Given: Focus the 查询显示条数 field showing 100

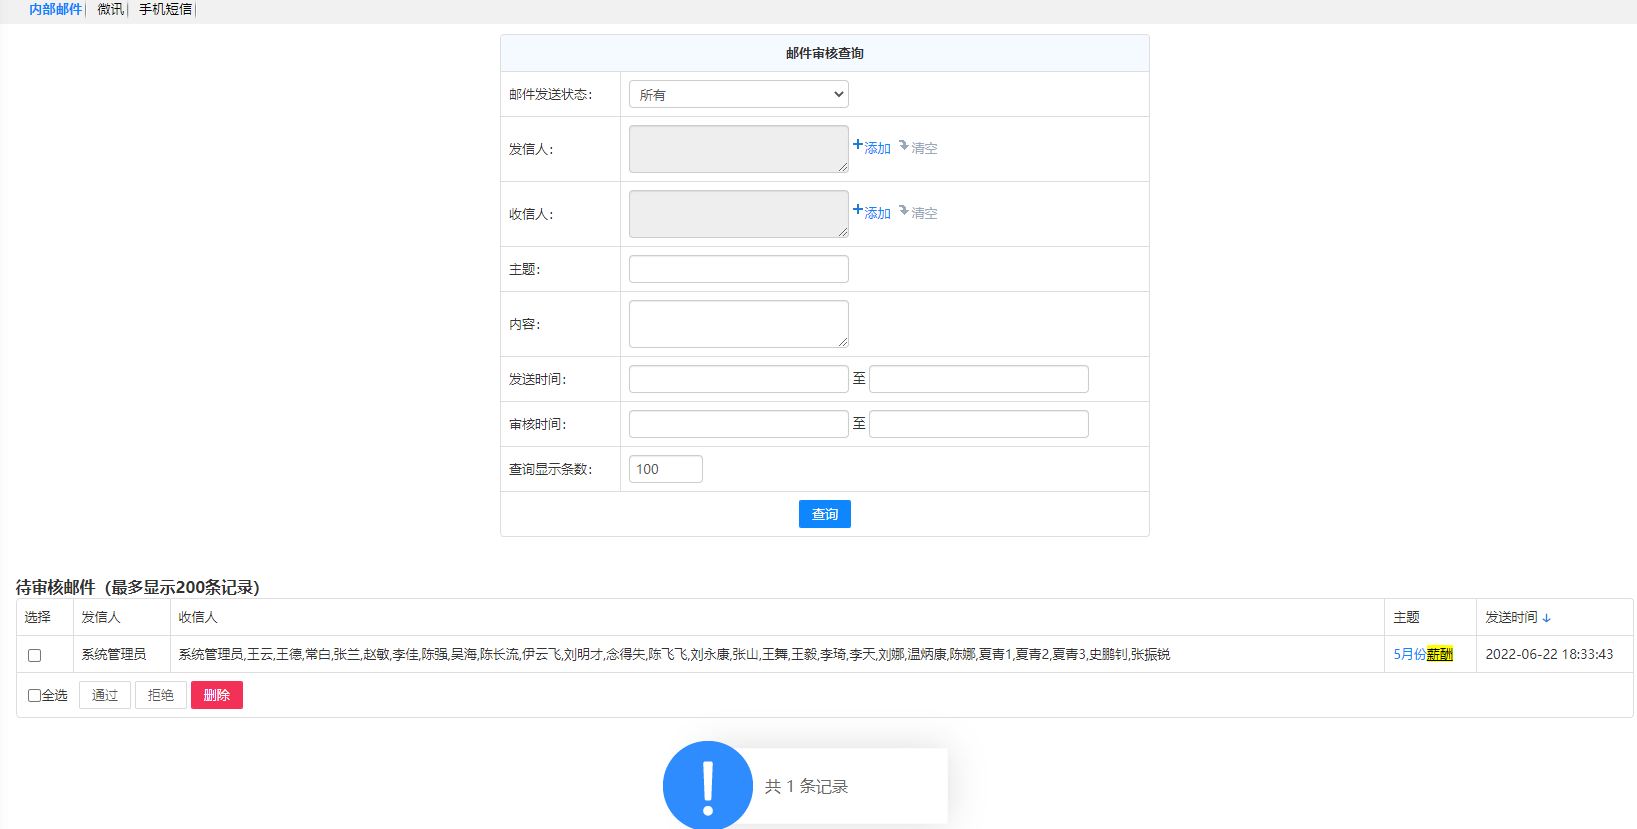Looking at the screenshot, I should coord(665,469).
